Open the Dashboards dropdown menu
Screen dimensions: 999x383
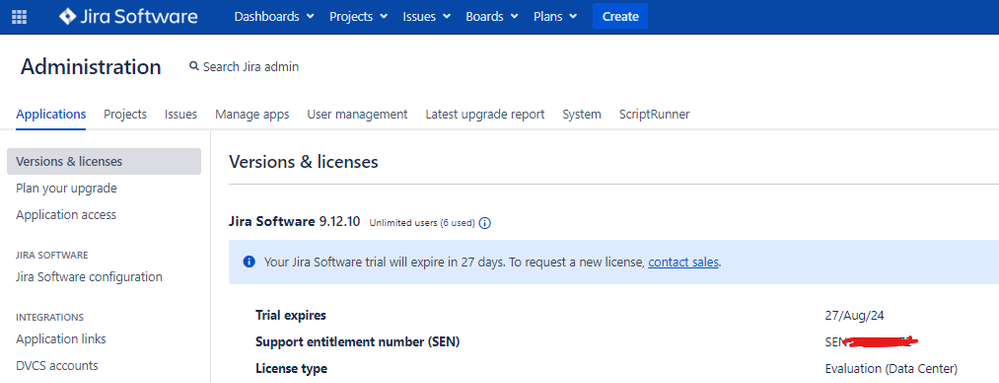274,17
